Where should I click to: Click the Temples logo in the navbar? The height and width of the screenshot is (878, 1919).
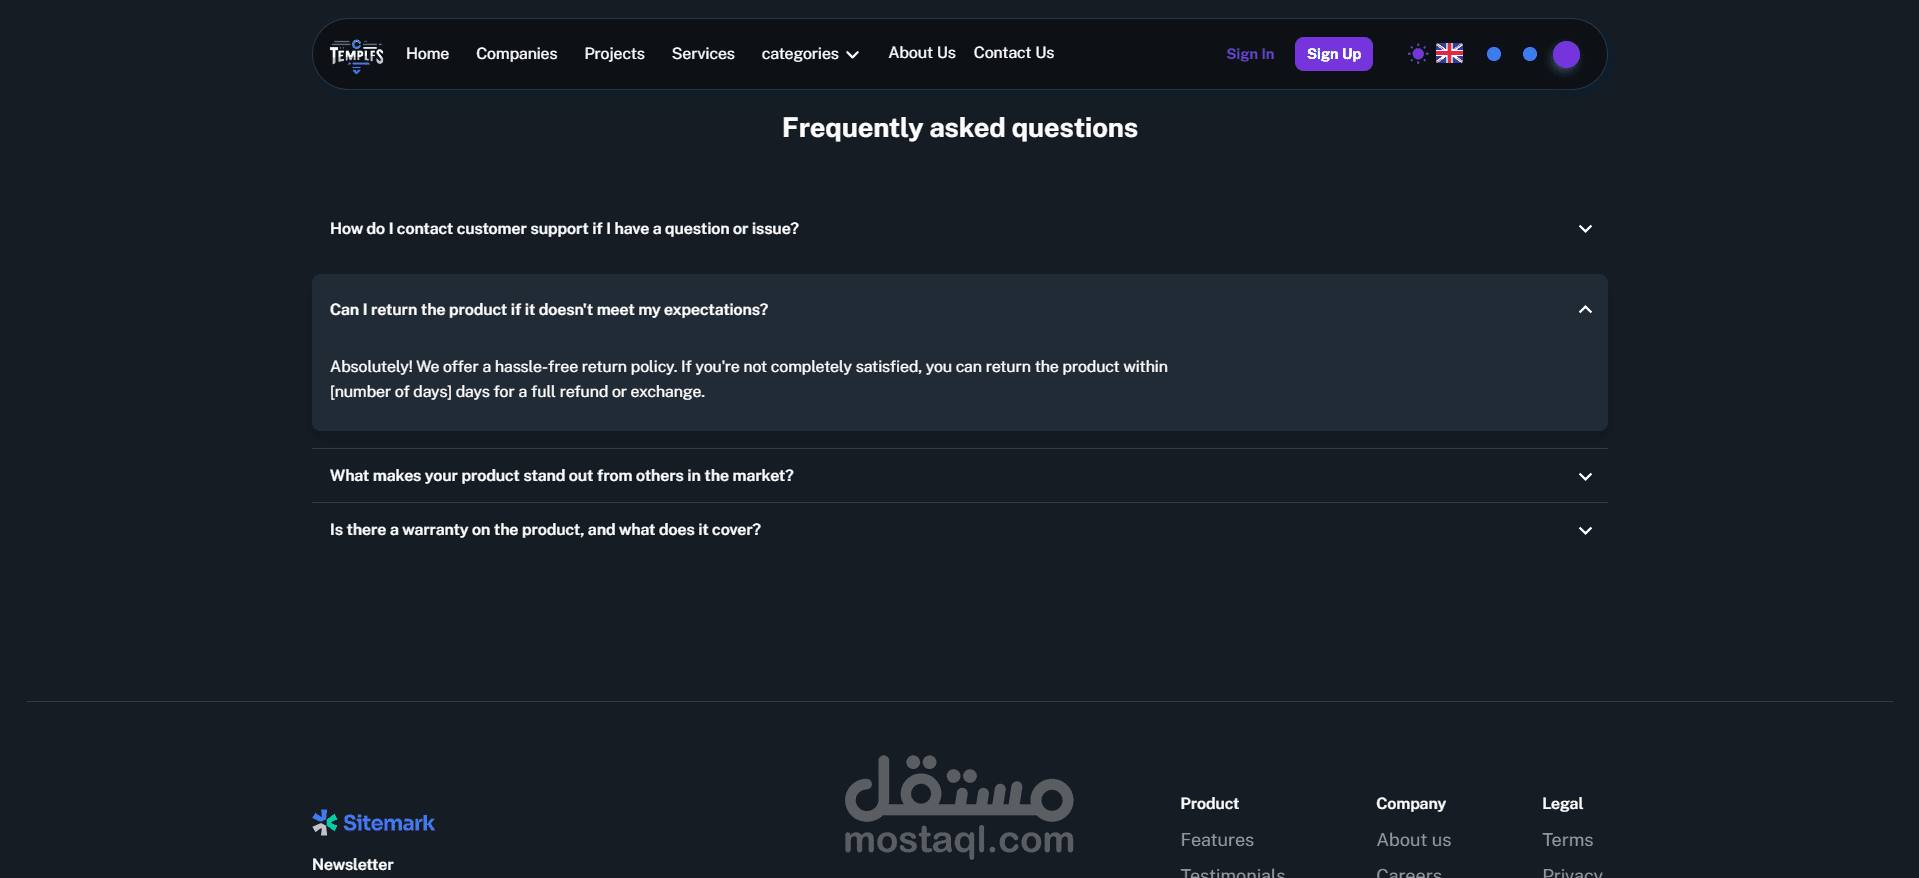tap(356, 55)
